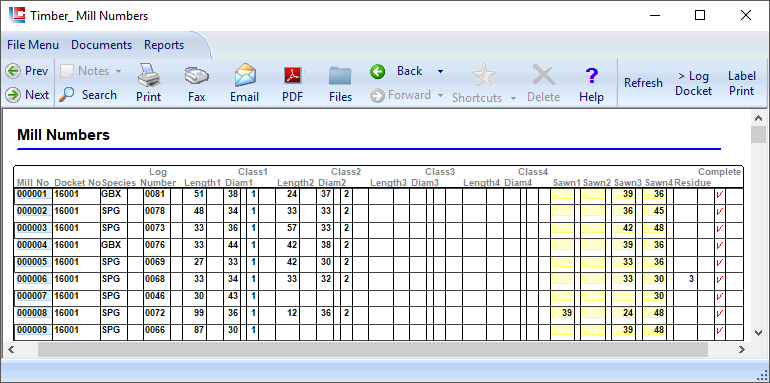Click Sawn3 field for Mill No 000001
The height and width of the screenshot is (383, 770).
(x=624, y=194)
